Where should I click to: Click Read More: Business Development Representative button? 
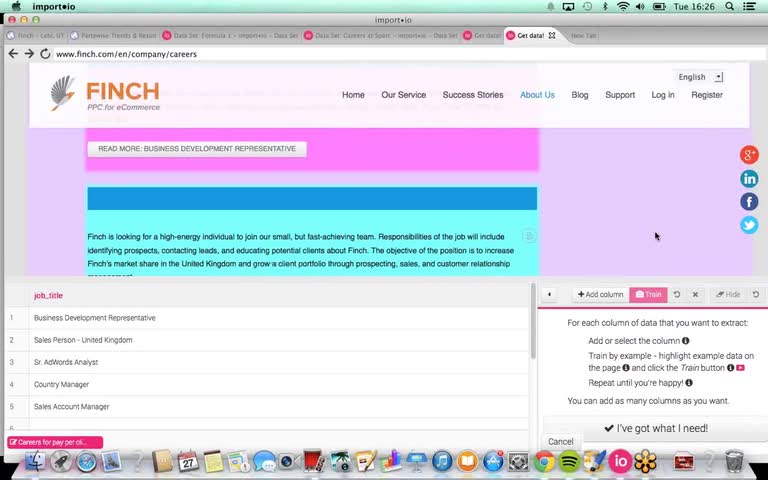(x=197, y=149)
